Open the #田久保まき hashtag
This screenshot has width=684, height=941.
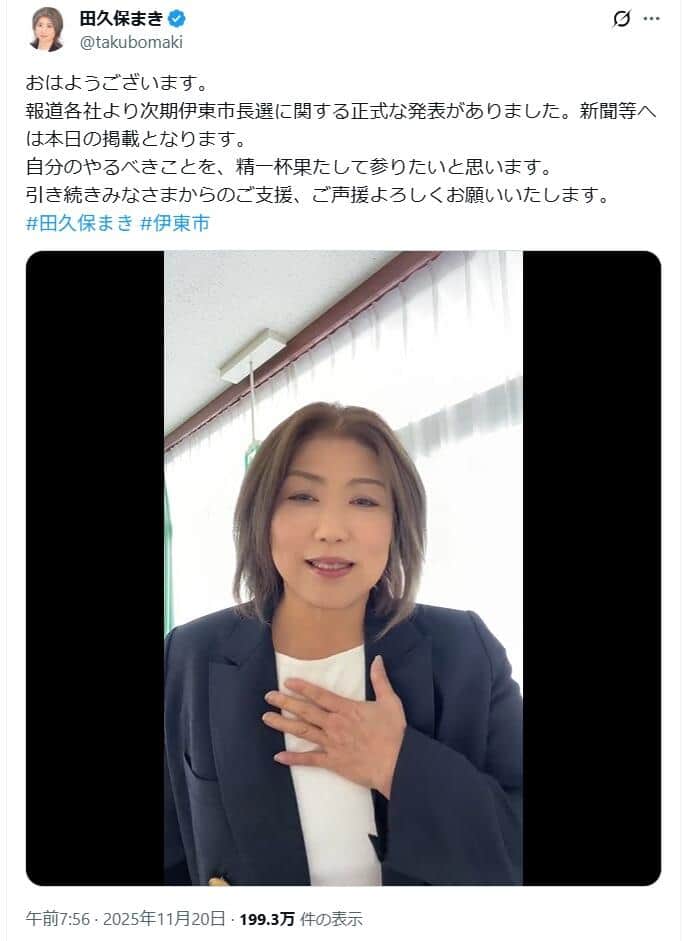coord(79,224)
